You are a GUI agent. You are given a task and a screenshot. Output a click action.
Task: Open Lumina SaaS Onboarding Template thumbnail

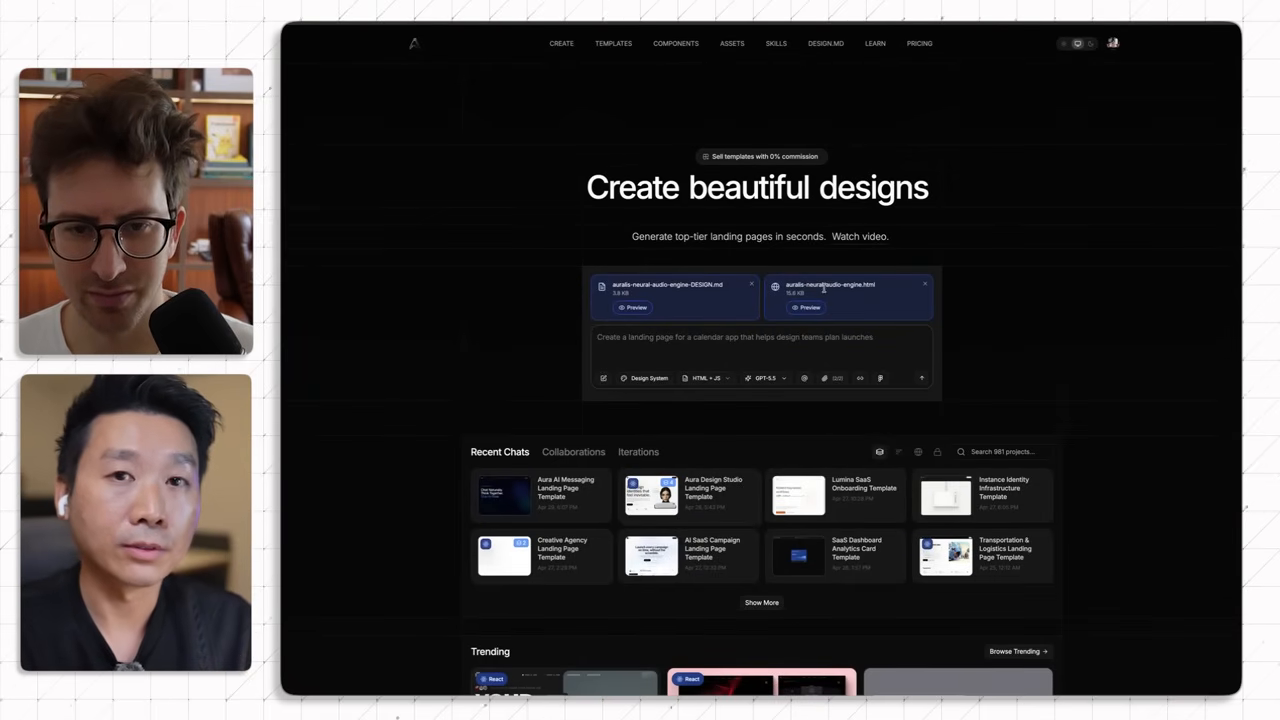pyautogui.click(x=799, y=496)
